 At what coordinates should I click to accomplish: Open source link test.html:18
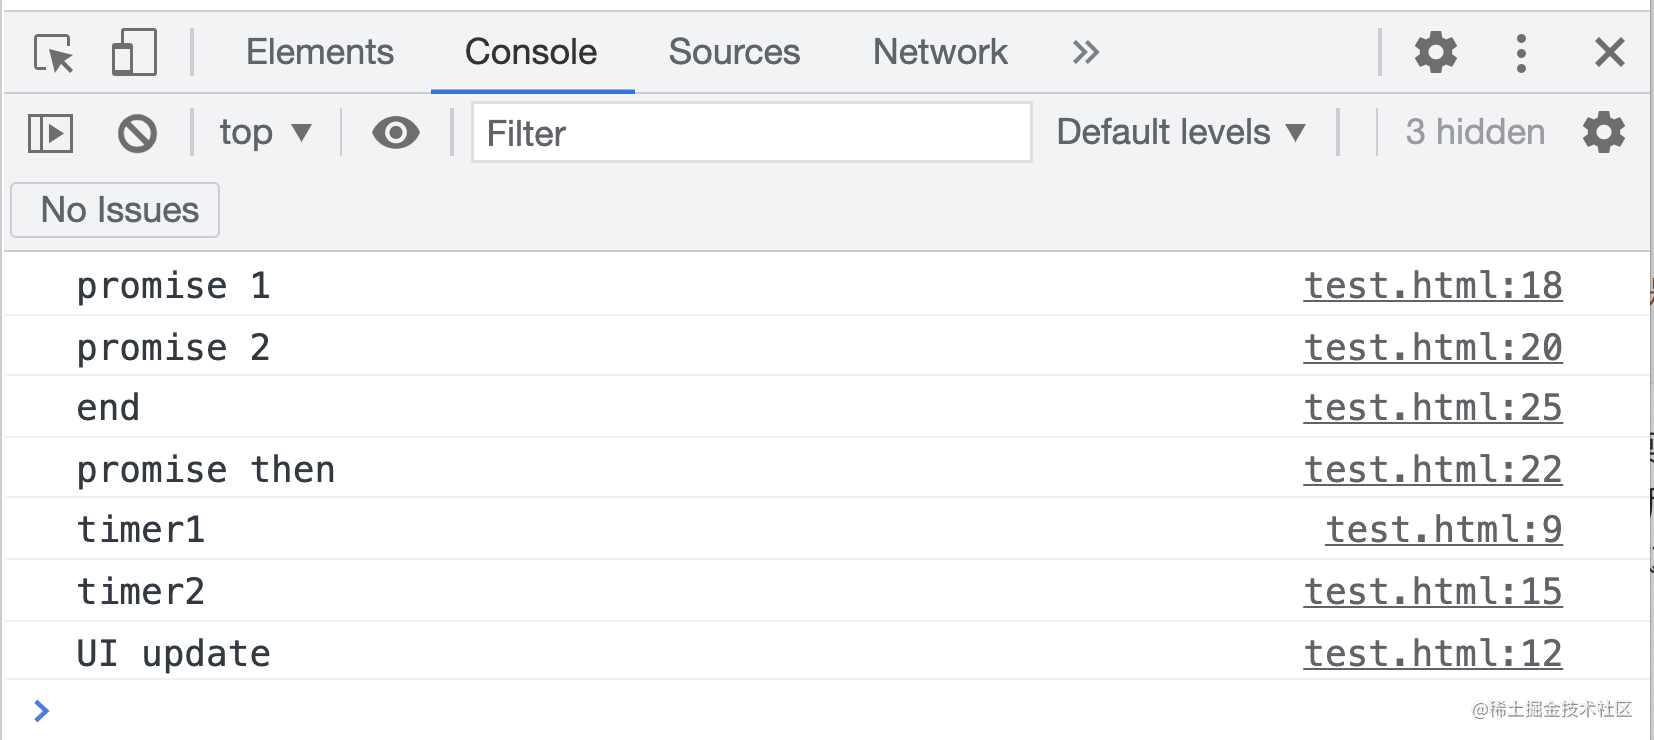pyautogui.click(x=1432, y=286)
